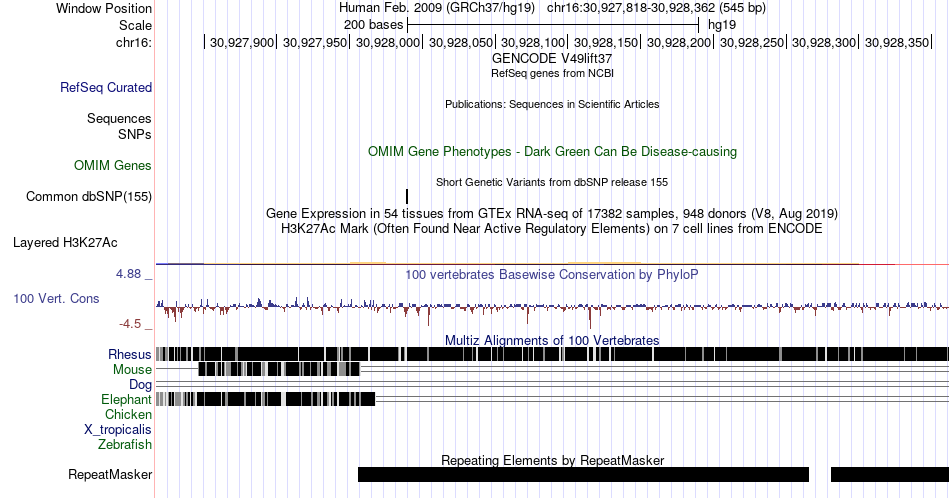The width and height of the screenshot is (950, 498).
Task: Open the Layered H3K27Ac track label
Action: click(x=65, y=242)
